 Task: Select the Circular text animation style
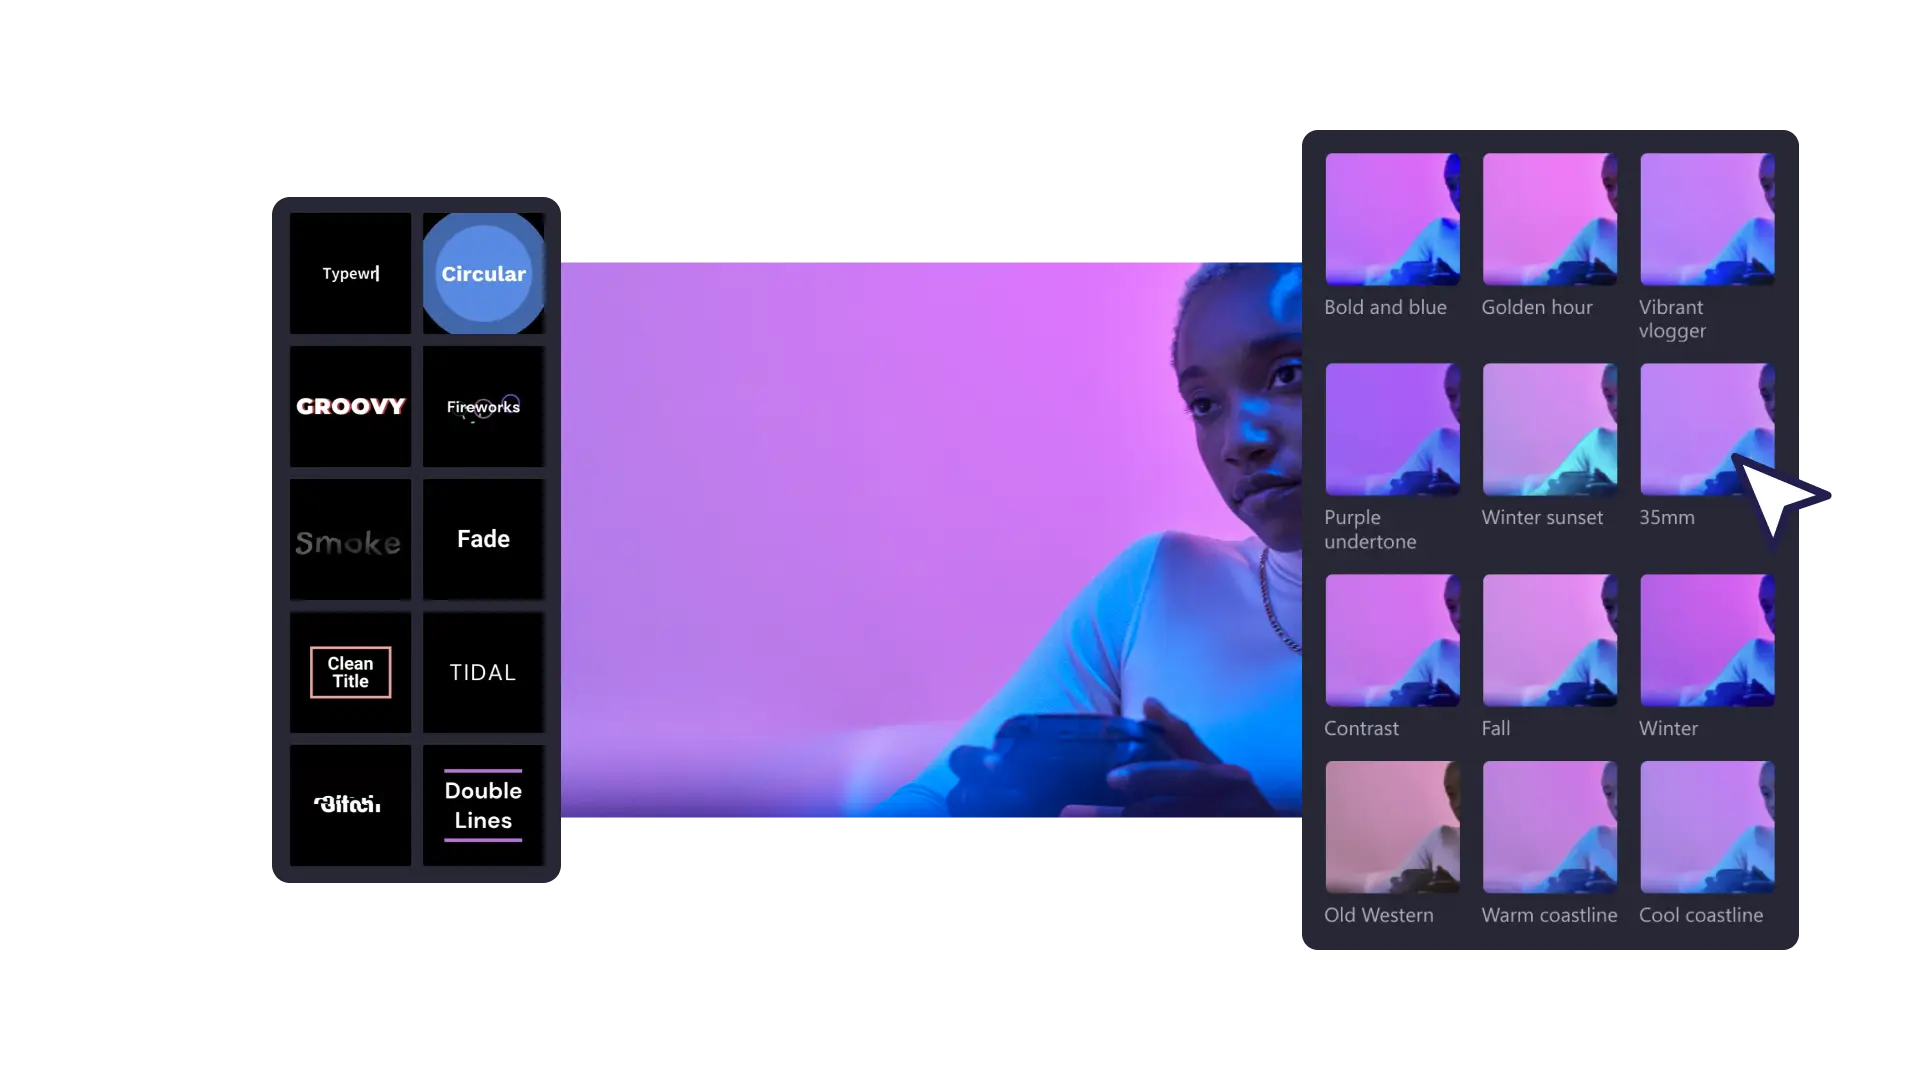483,273
